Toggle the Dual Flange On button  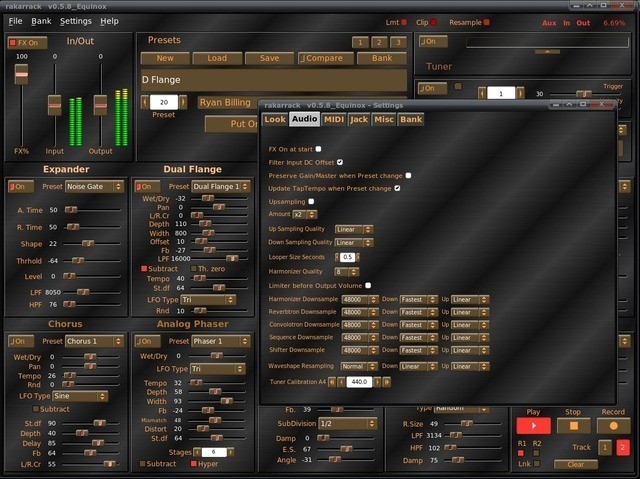(x=148, y=187)
